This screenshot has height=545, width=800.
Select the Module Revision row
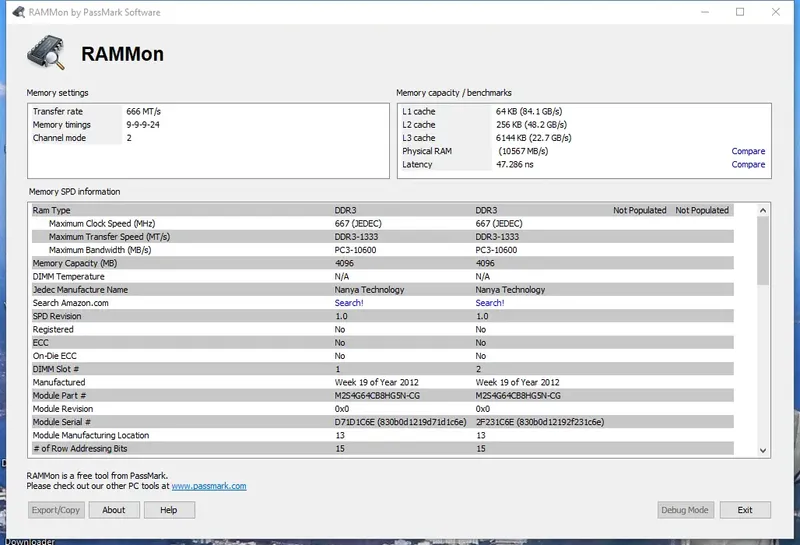383,409
